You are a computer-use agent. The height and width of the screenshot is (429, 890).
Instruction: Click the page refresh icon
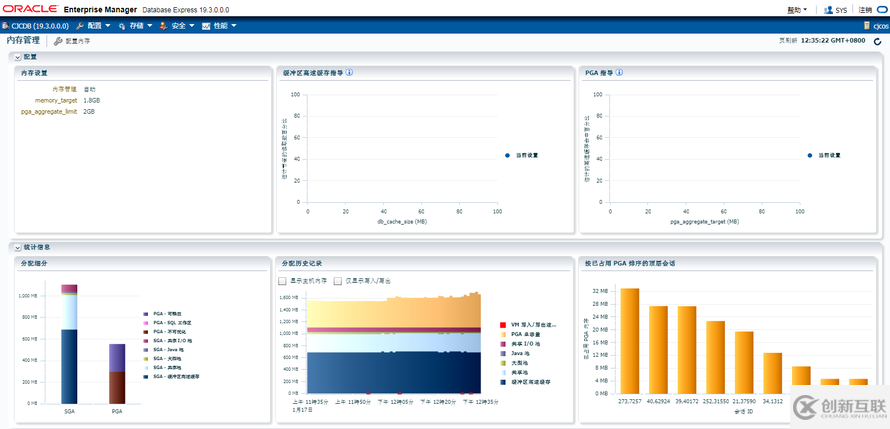(x=878, y=41)
